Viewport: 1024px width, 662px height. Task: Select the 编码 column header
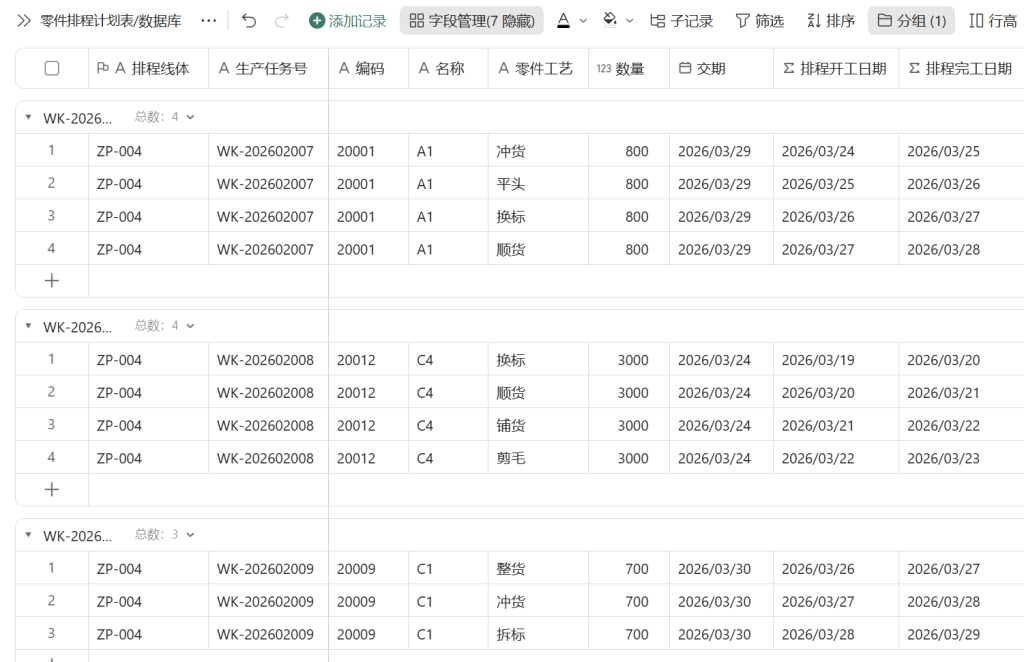(368, 68)
